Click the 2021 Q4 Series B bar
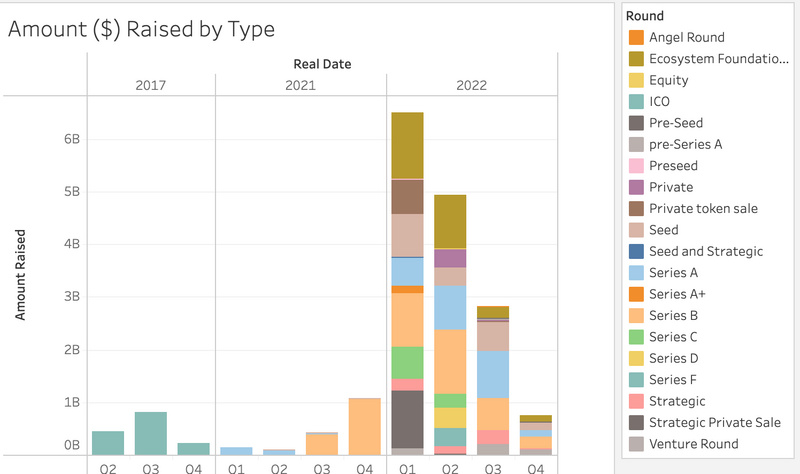Viewport: 800px width, 474px height. pos(364,426)
